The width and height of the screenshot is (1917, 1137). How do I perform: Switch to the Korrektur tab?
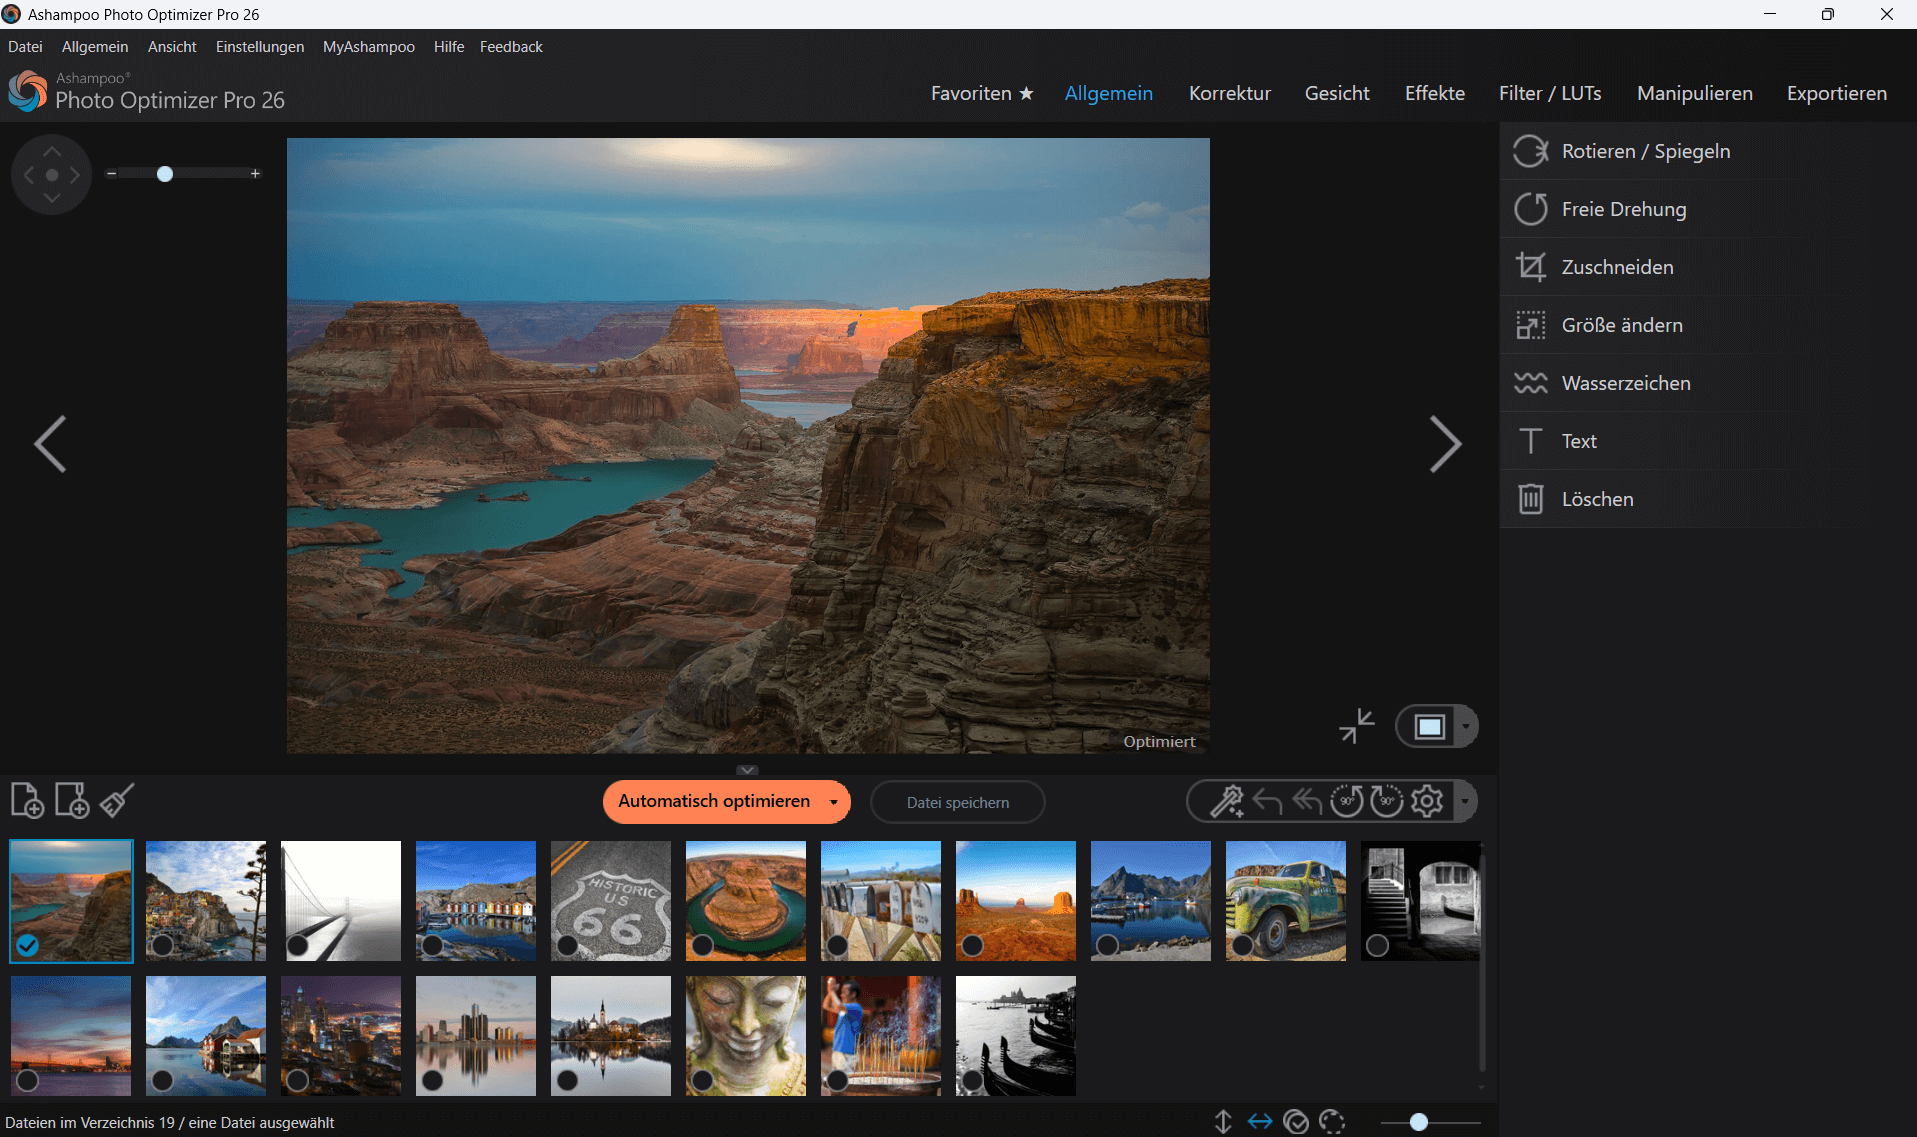(1229, 93)
